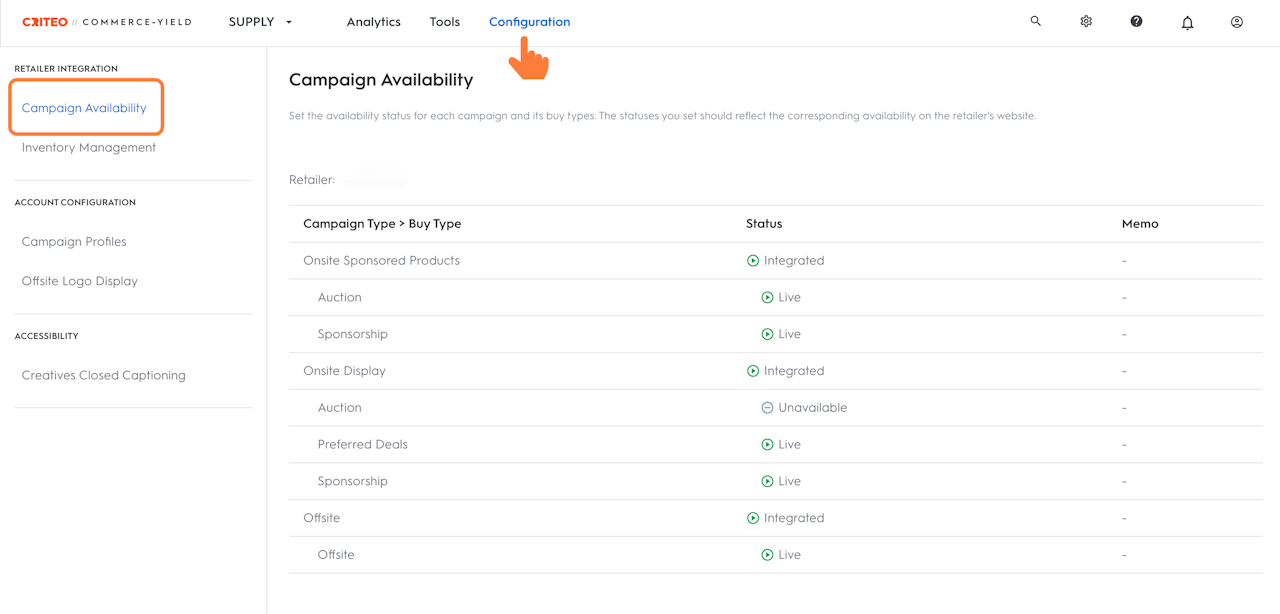
Task: Select the Configuration tab
Action: coord(529,22)
